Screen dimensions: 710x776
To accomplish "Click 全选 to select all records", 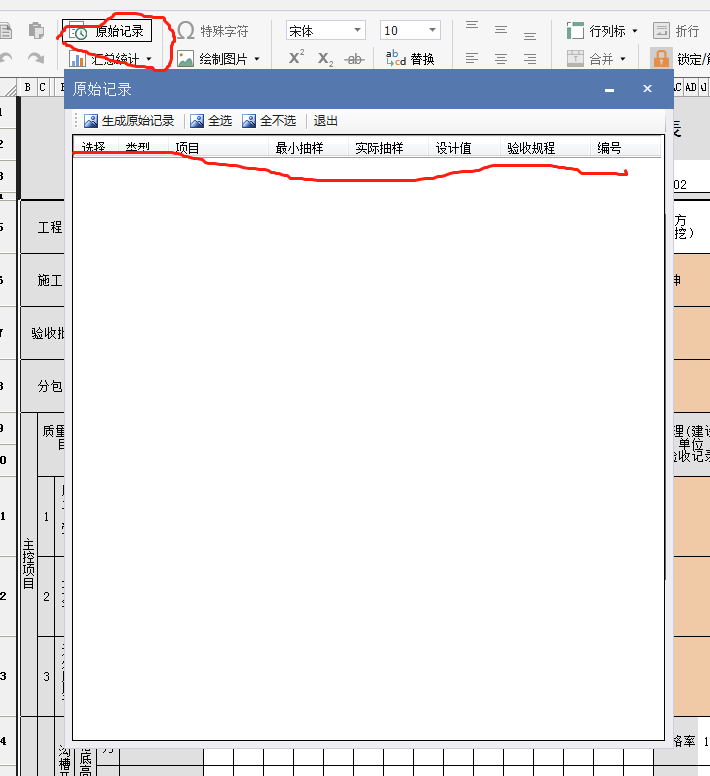I will click(x=211, y=121).
